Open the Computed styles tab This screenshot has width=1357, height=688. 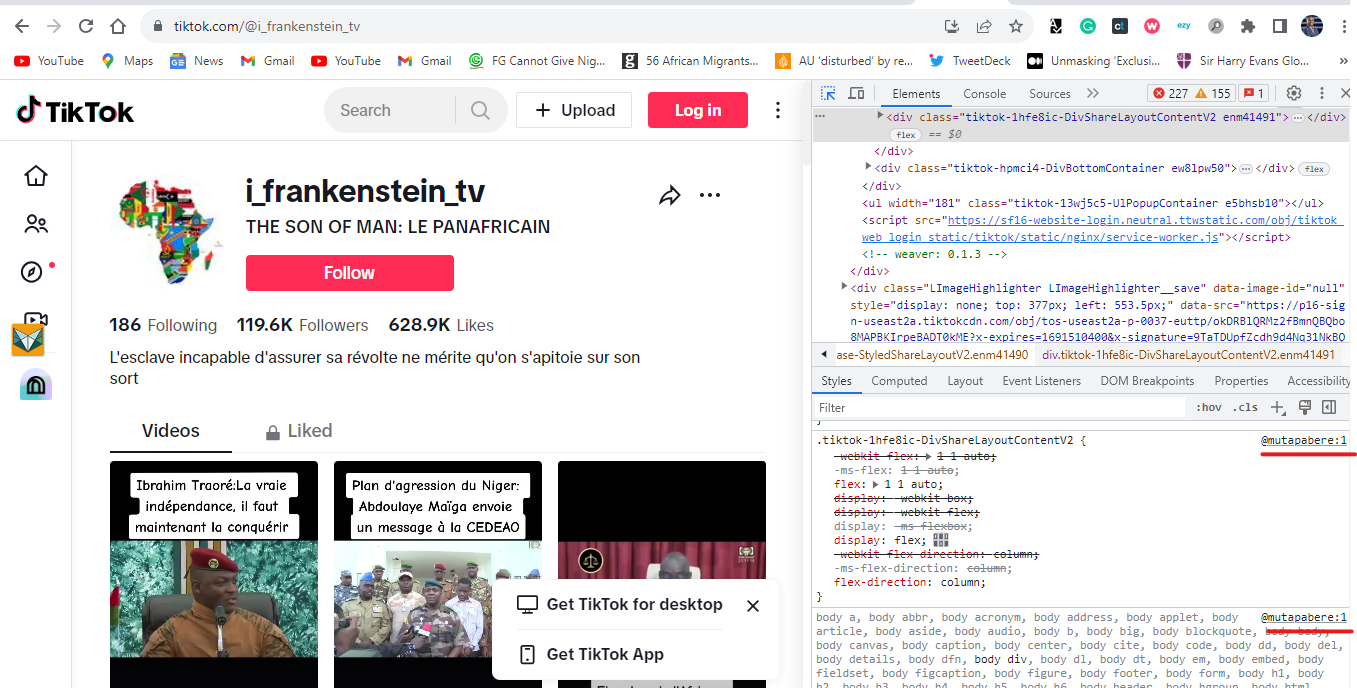[899, 381]
